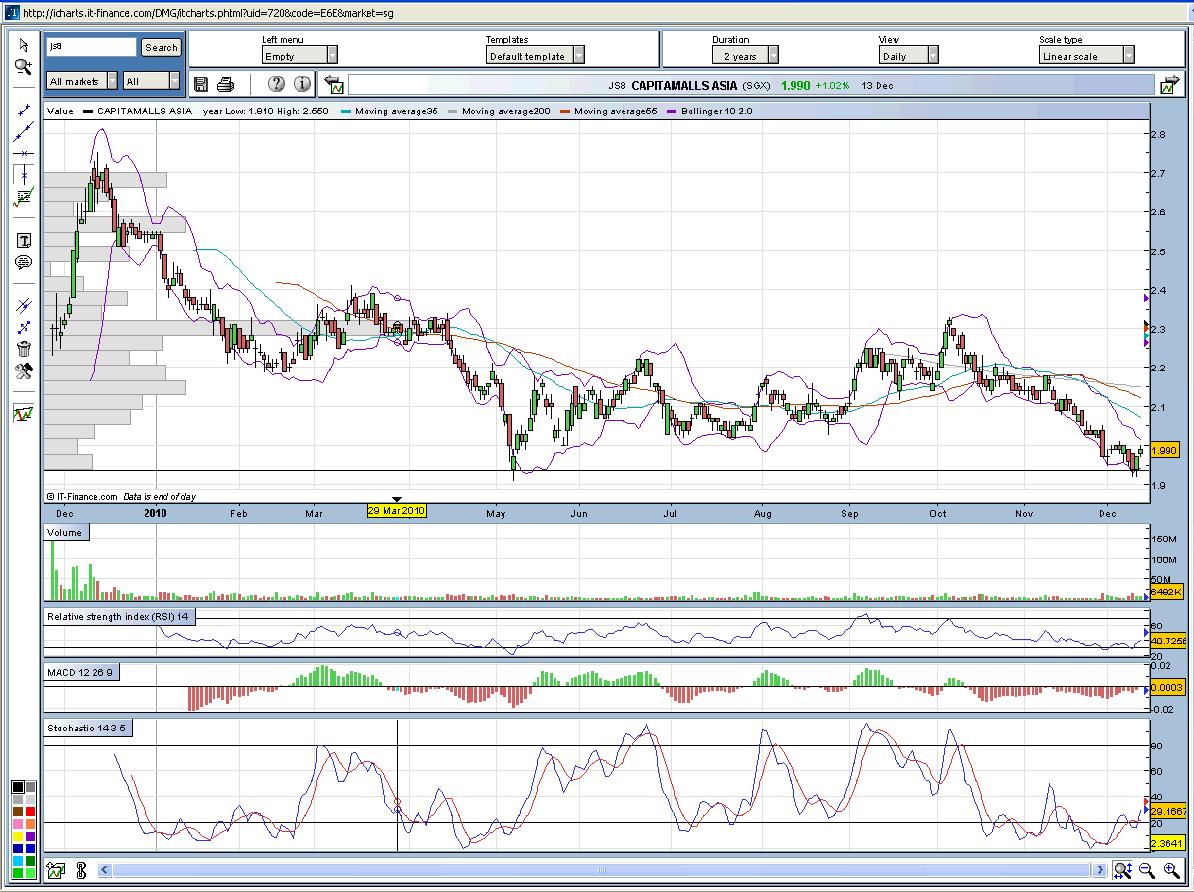Open the question mark help icon
Screen dimensions: 1194x892
coord(276,84)
